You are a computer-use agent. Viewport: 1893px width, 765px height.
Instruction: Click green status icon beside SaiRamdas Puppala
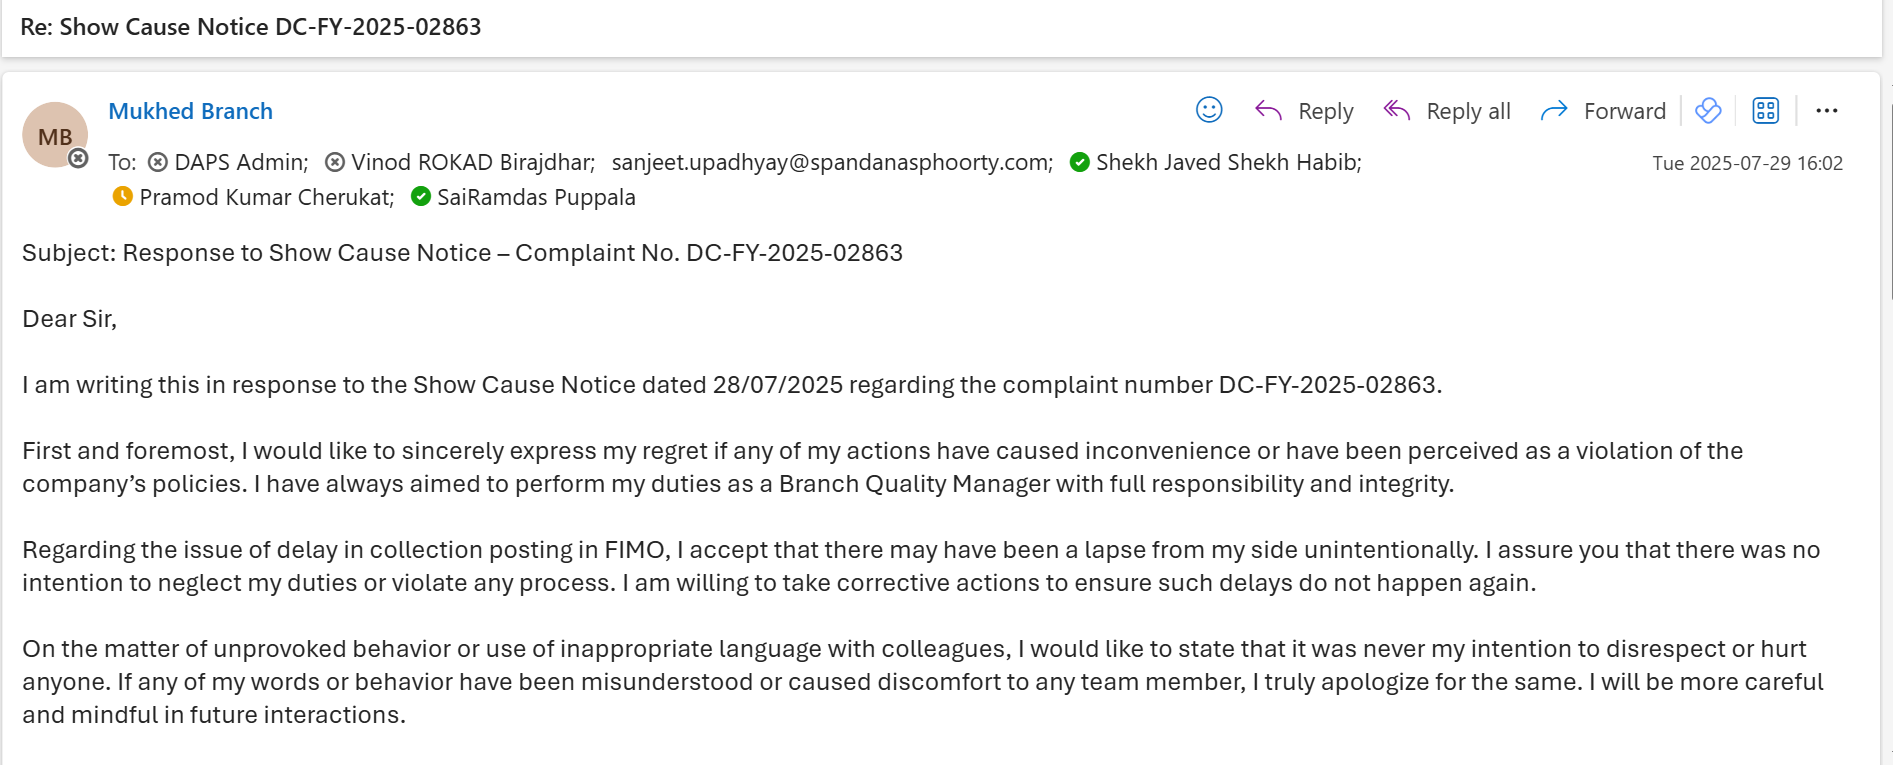coord(421,197)
